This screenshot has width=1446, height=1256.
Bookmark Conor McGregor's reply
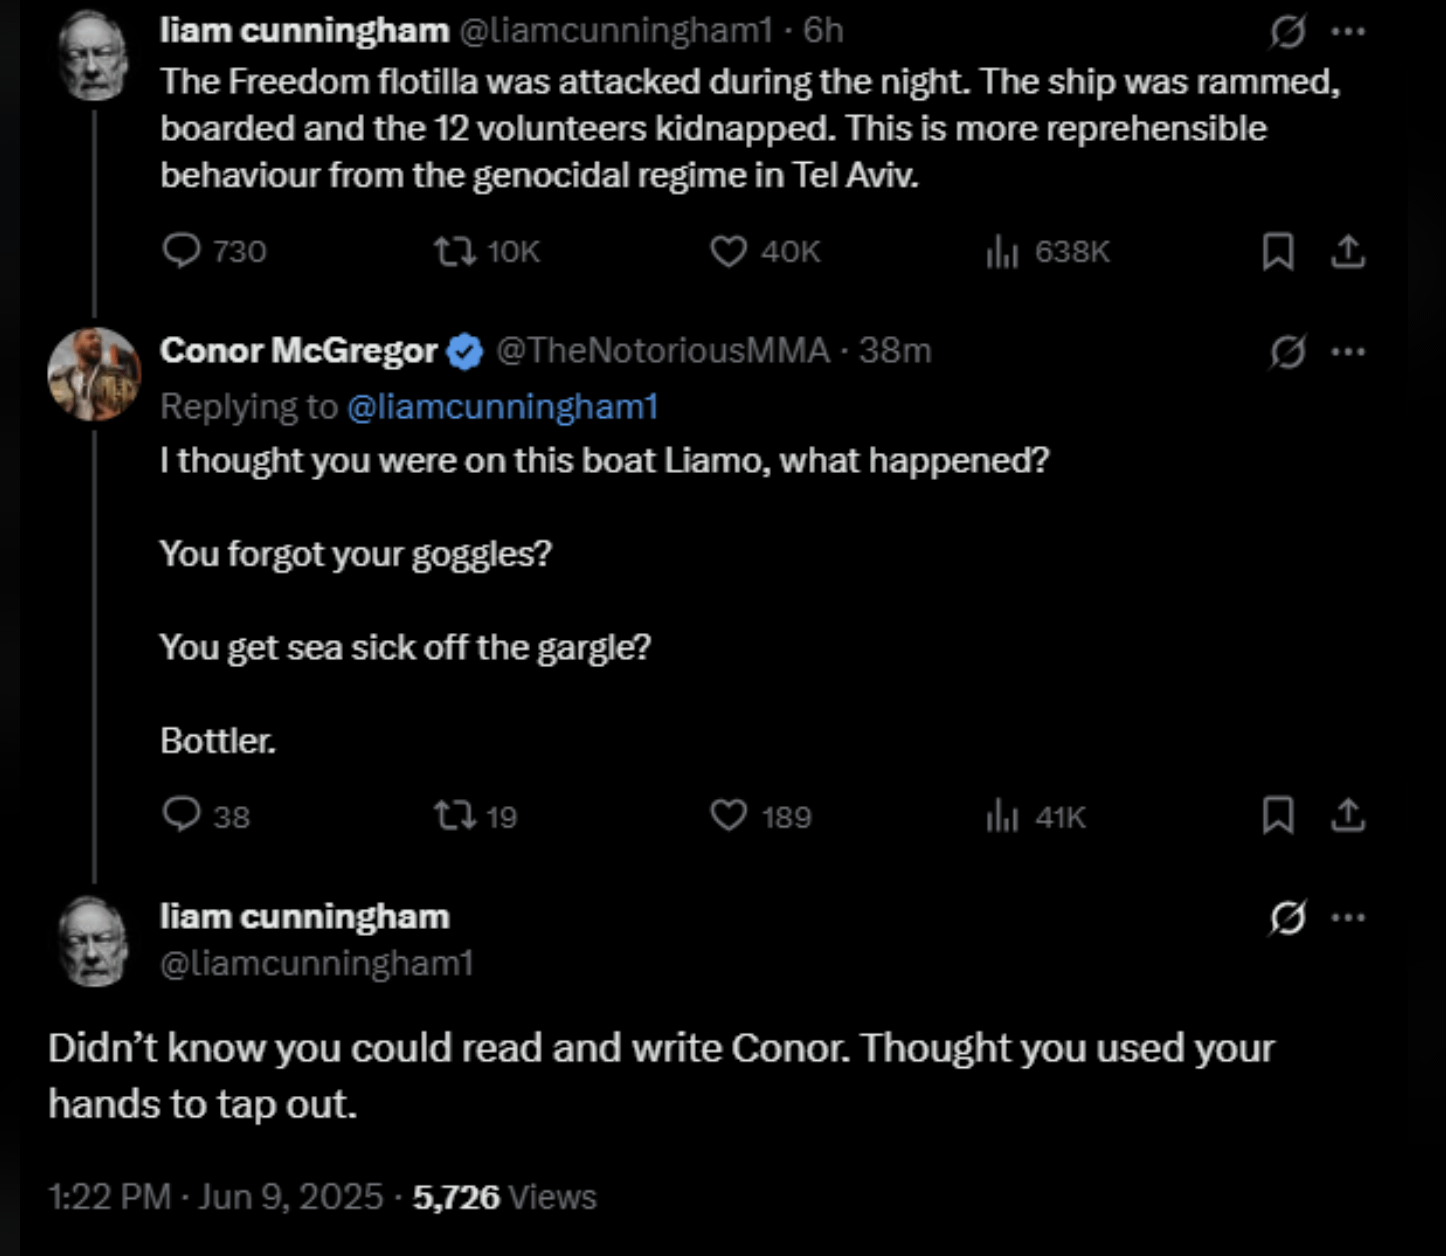[x=1278, y=816]
